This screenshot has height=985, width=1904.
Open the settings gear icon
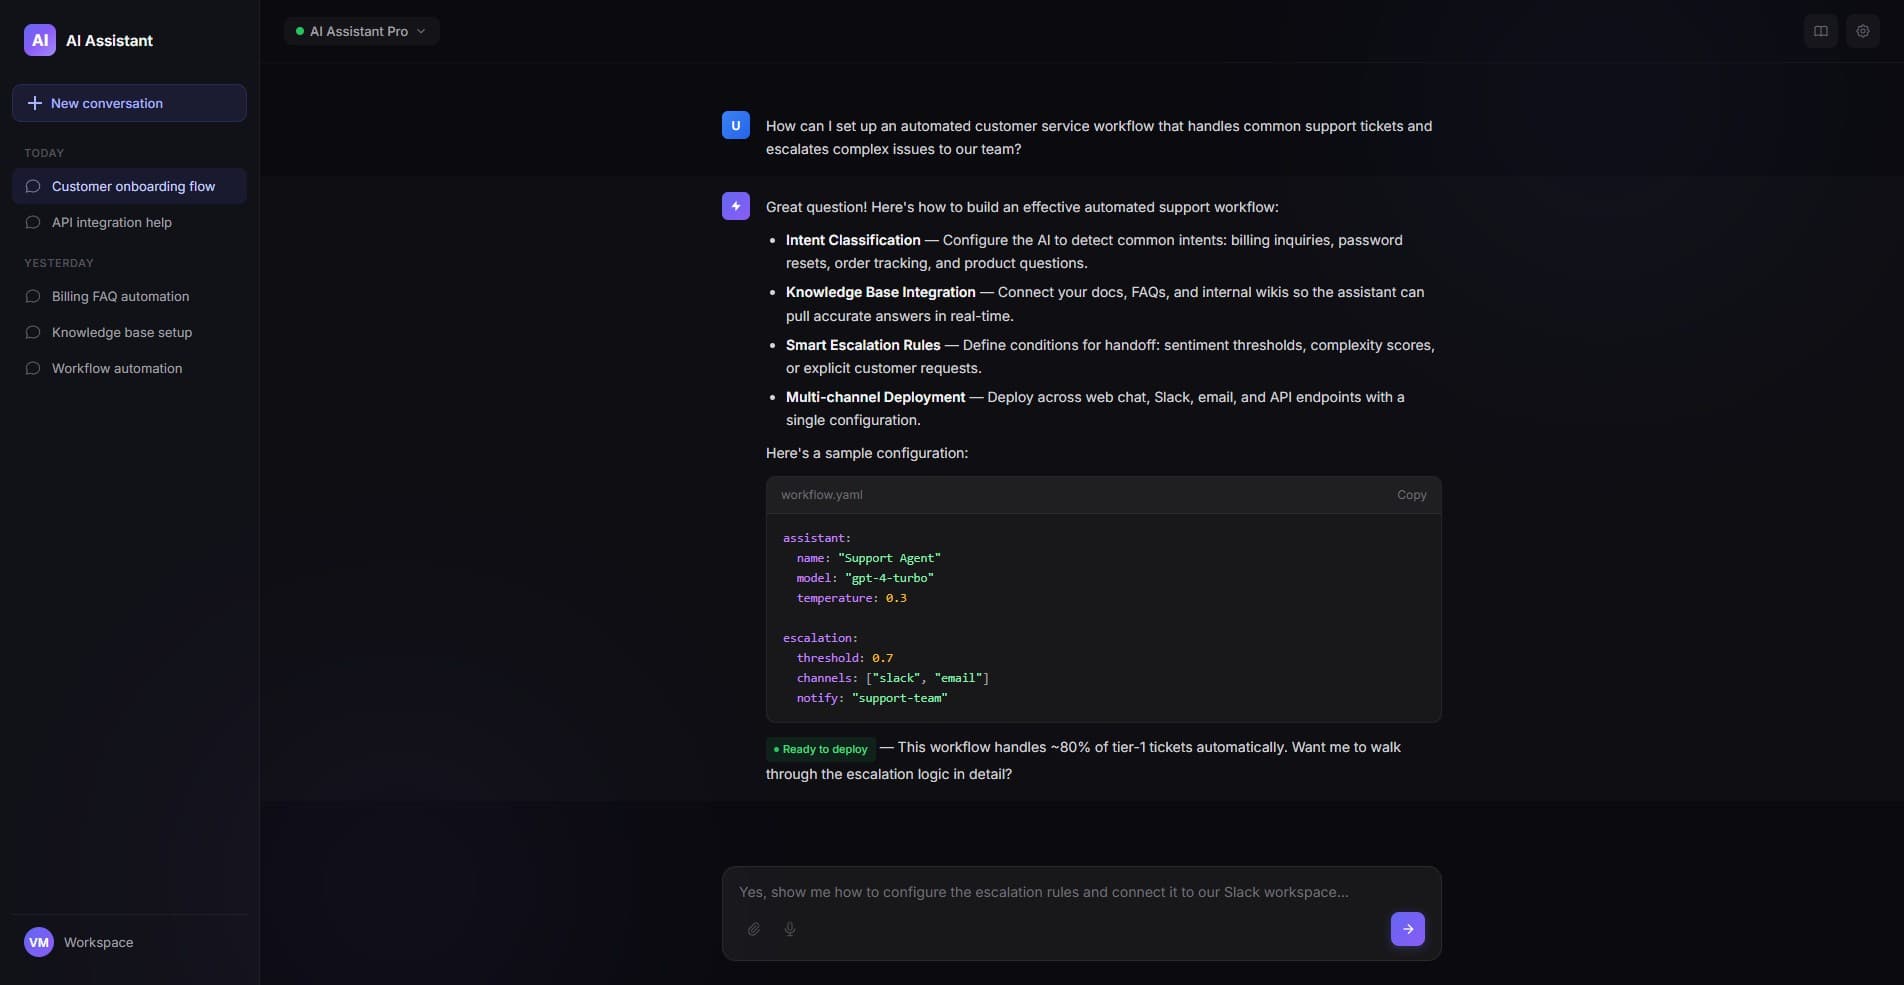coord(1862,31)
